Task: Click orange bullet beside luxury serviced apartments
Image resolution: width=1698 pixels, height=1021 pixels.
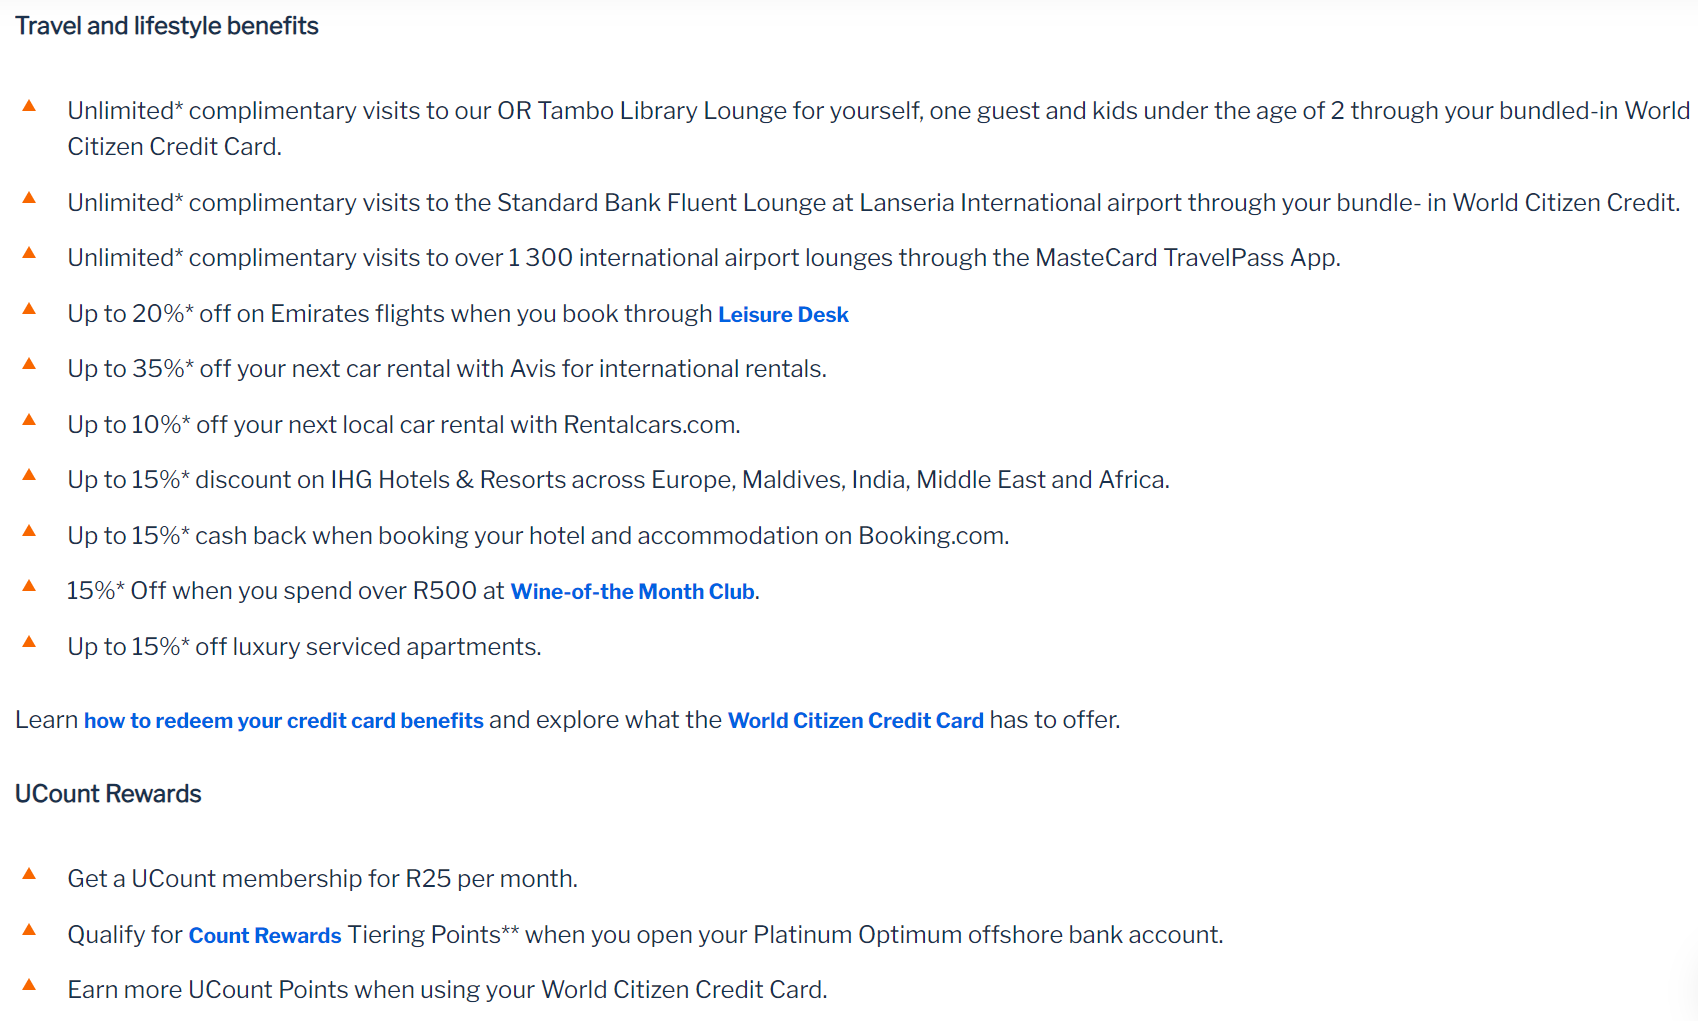Action: [29, 642]
